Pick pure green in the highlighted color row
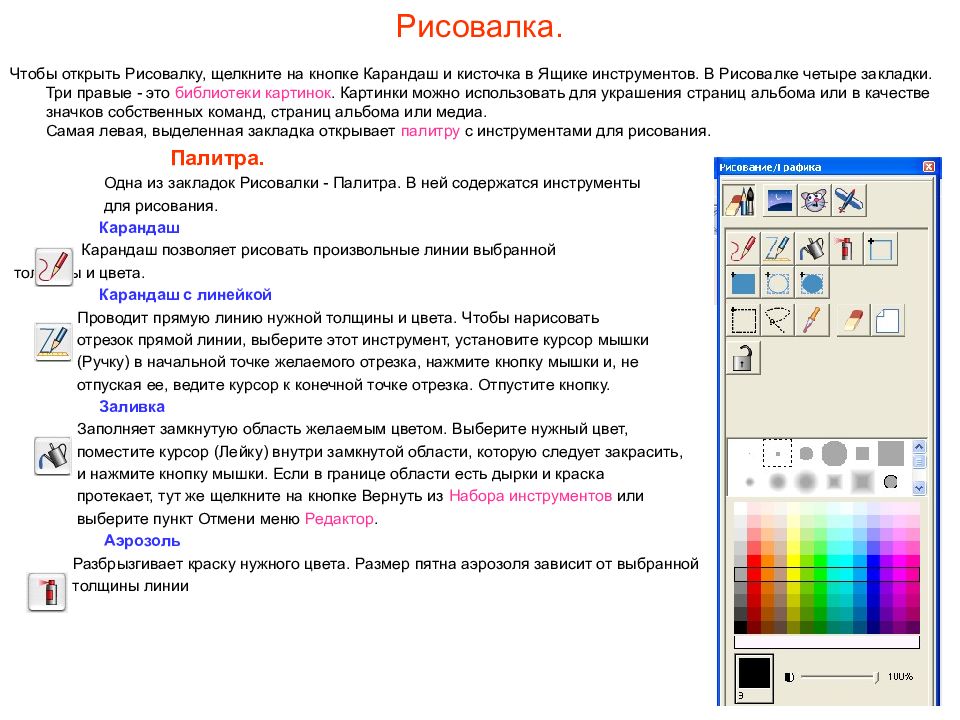960x720 pixels. [x=820, y=574]
